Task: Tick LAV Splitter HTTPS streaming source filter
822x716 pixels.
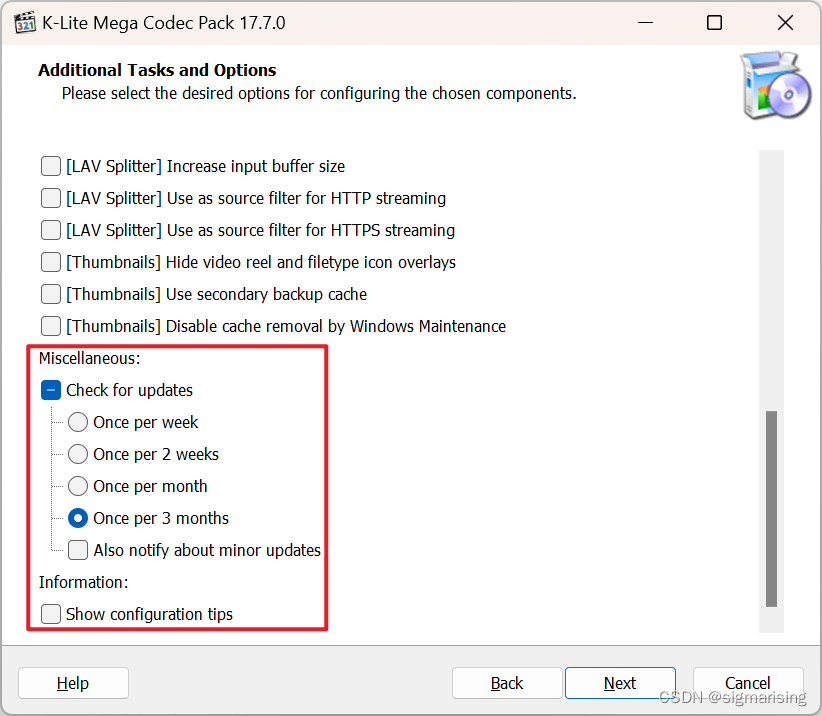Action: (x=51, y=230)
